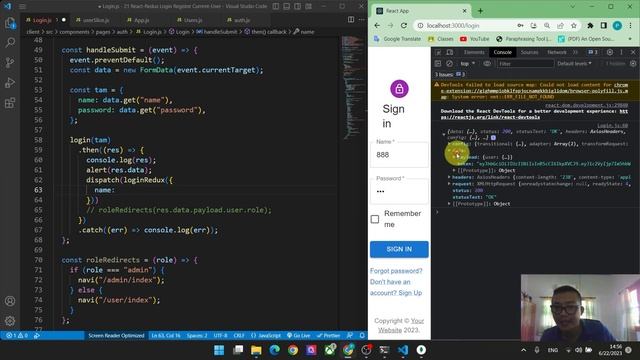Expand the last [[Prototype]]: Object row

(449, 204)
